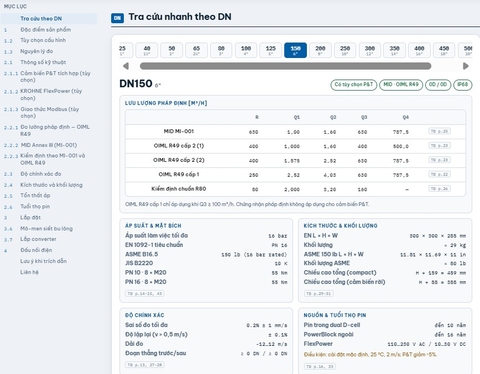Click the 'Có tùy chọn P&T' badge
Image resolution: width=480 pixels, height=374 pixels.
(x=354, y=85)
